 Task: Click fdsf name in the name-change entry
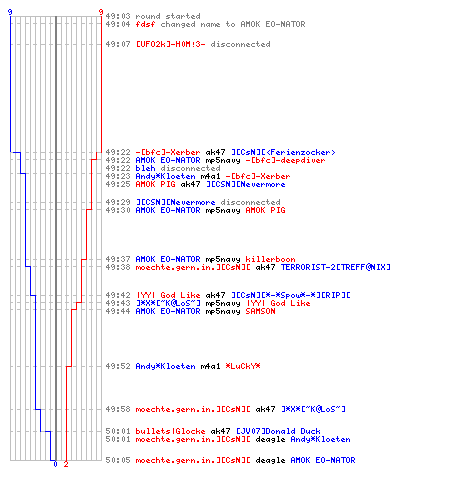coord(145,24)
